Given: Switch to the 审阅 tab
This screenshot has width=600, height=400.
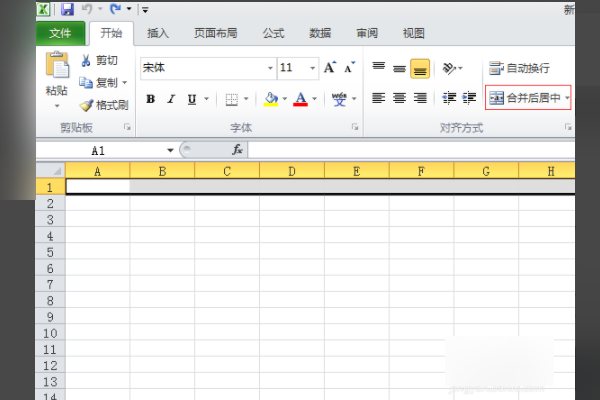Looking at the screenshot, I should coord(367,33).
